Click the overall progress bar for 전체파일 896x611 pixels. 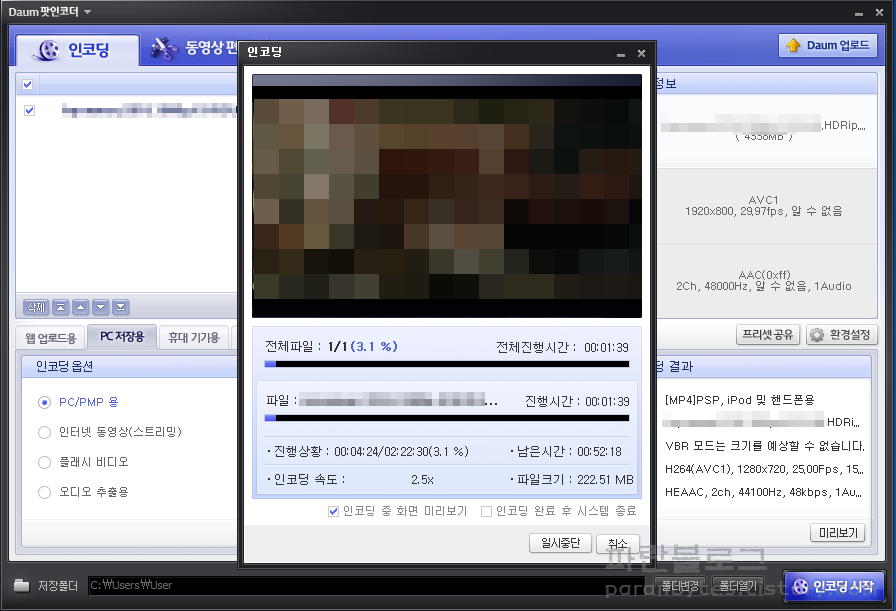tap(447, 364)
